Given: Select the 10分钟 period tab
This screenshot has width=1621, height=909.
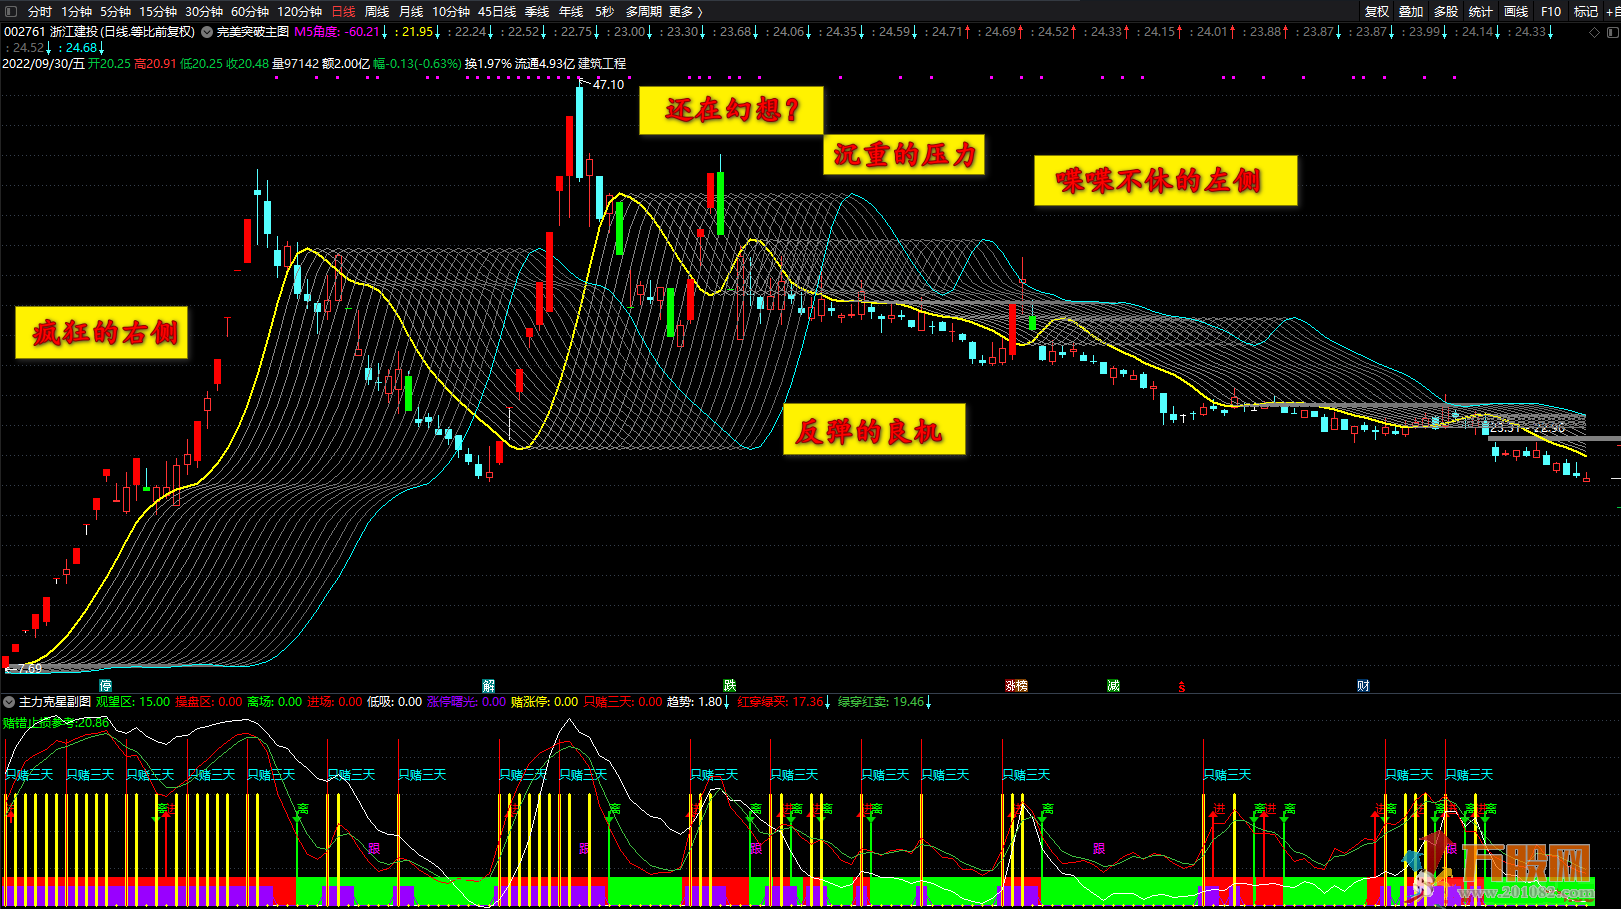Looking at the screenshot, I should point(451,11).
